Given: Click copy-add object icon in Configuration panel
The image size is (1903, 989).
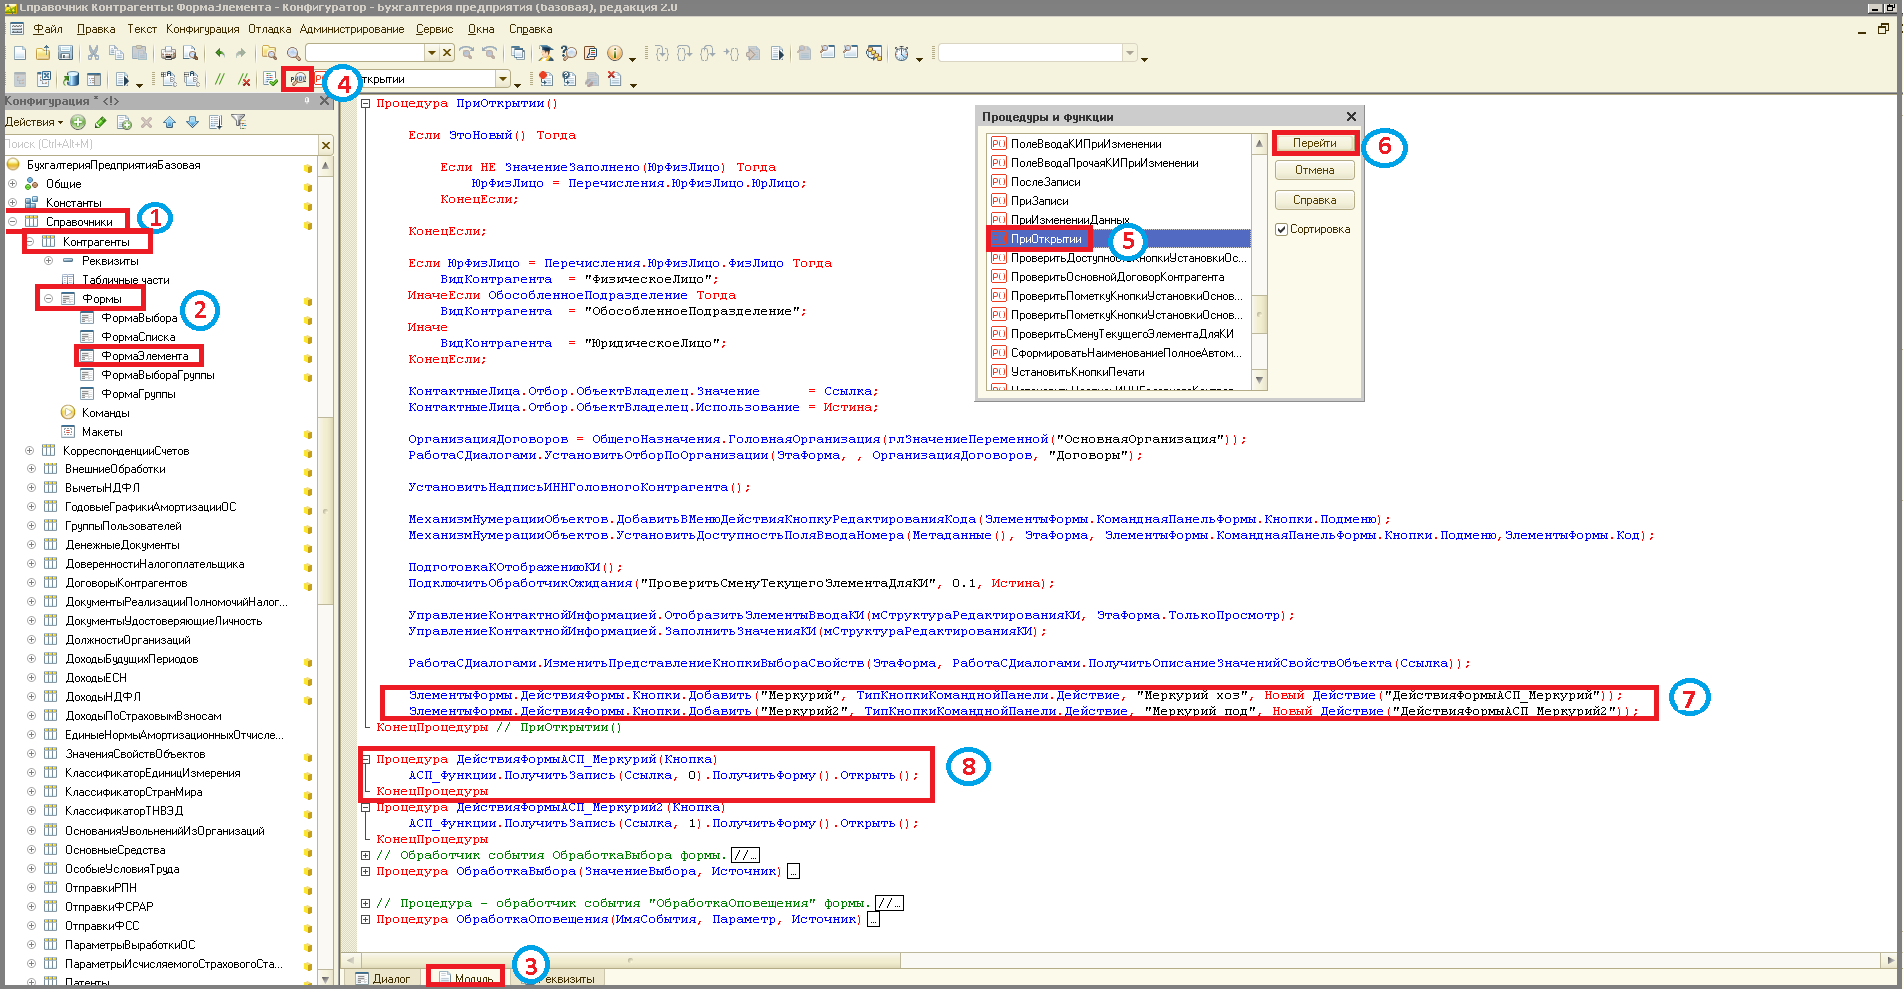Looking at the screenshot, I should [124, 122].
